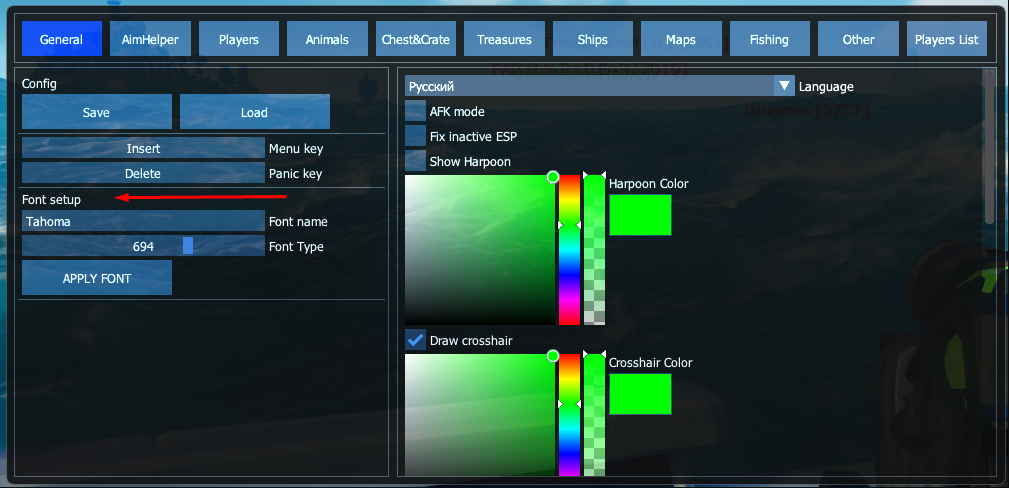The height and width of the screenshot is (488, 1009).
Task: Change the Delete panic key binding
Action: point(143,173)
